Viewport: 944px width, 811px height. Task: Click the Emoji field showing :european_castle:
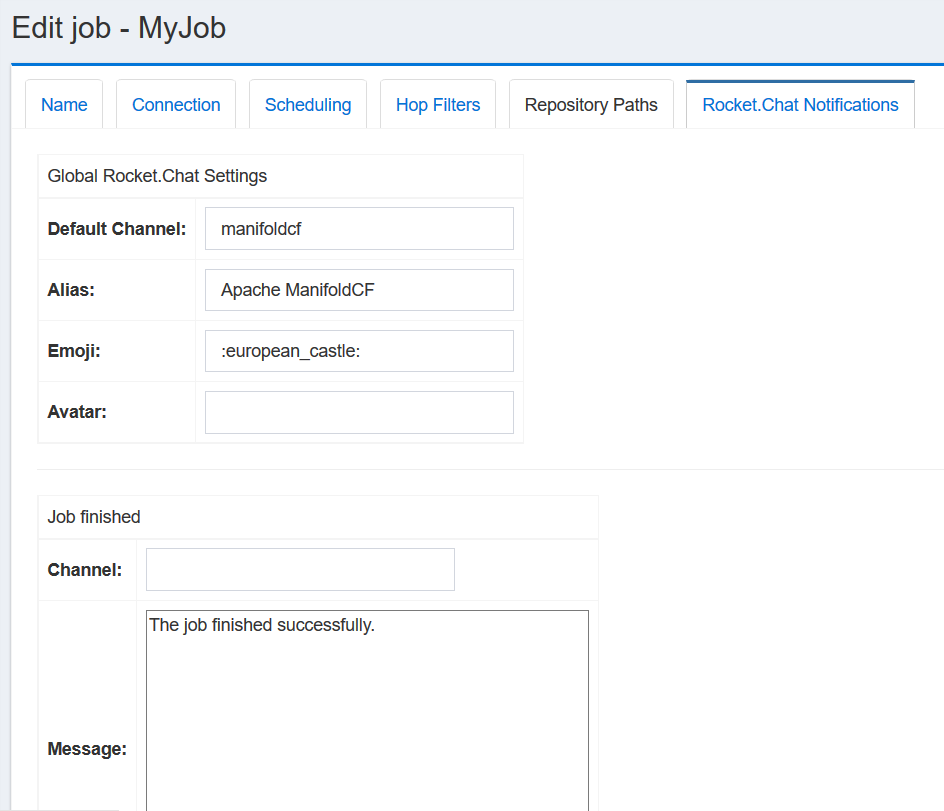[x=359, y=351]
